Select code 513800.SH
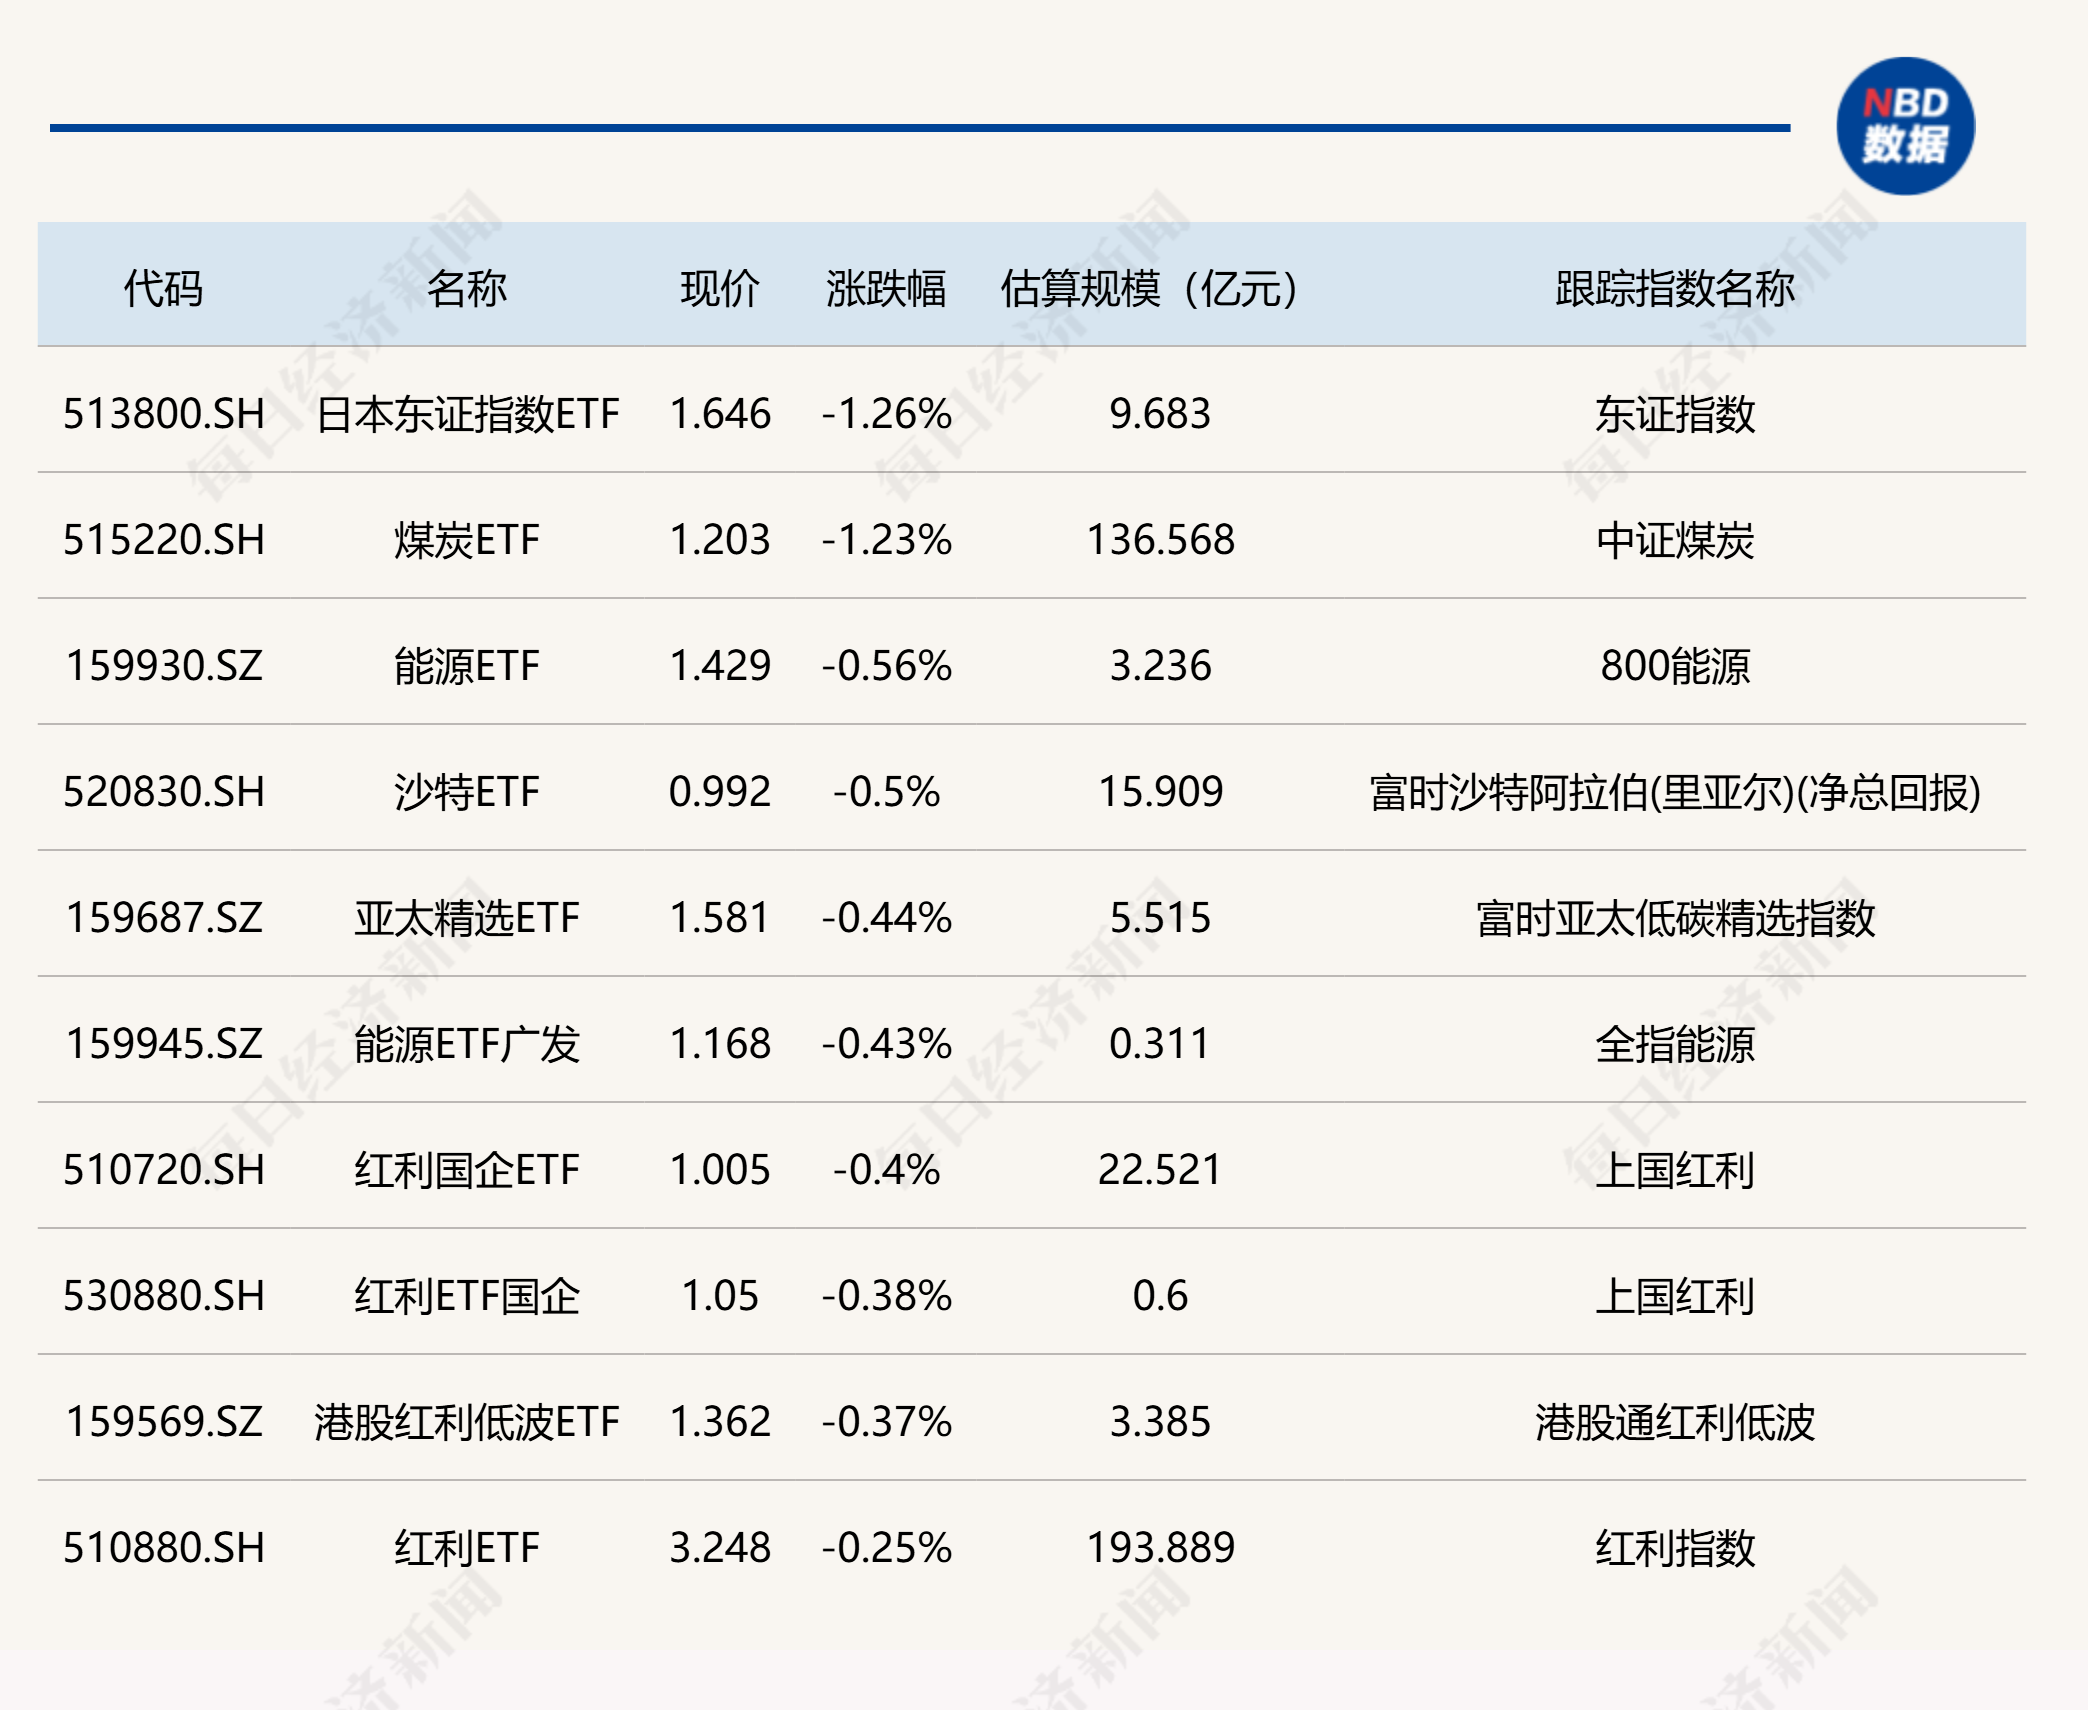The width and height of the screenshot is (2088, 1710). coord(164,414)
